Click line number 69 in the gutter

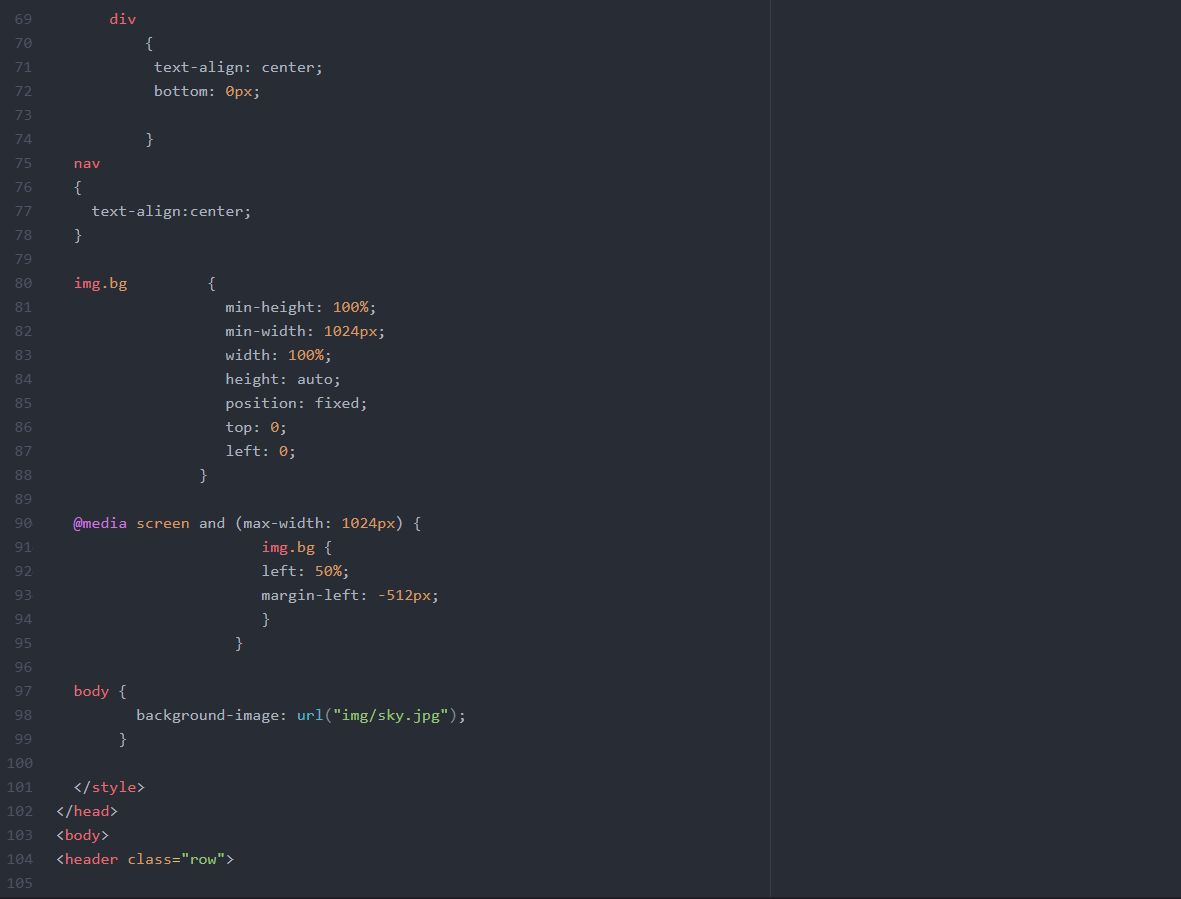tap(23, 18)
